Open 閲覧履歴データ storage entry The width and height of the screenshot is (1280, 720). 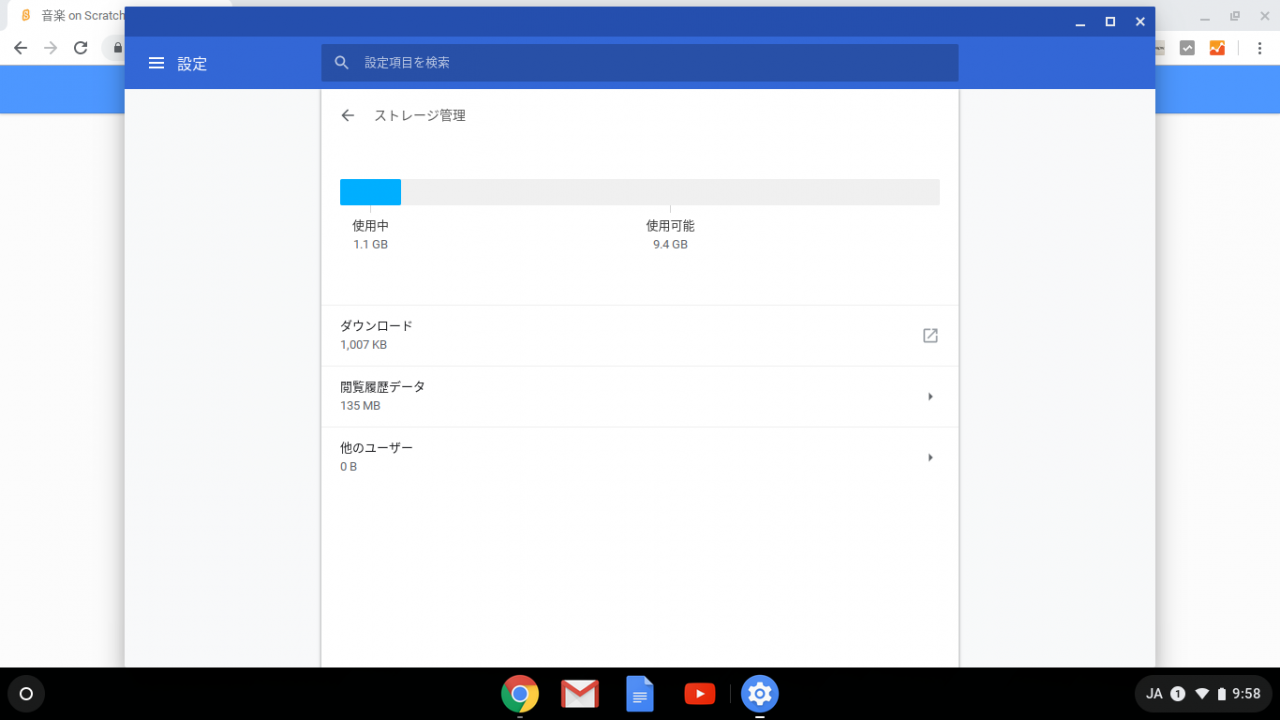click(640, 397)
